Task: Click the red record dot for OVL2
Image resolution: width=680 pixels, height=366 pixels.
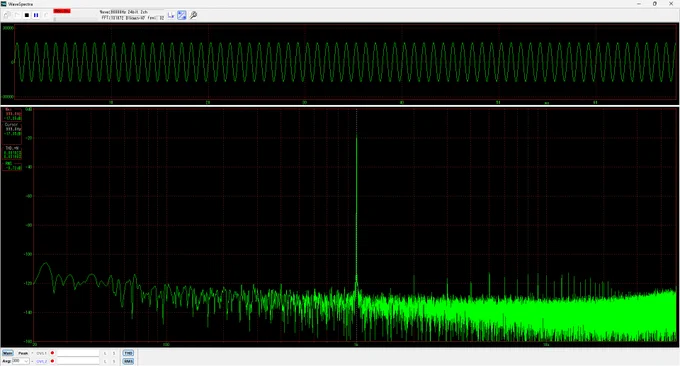Action: (52, 361)
